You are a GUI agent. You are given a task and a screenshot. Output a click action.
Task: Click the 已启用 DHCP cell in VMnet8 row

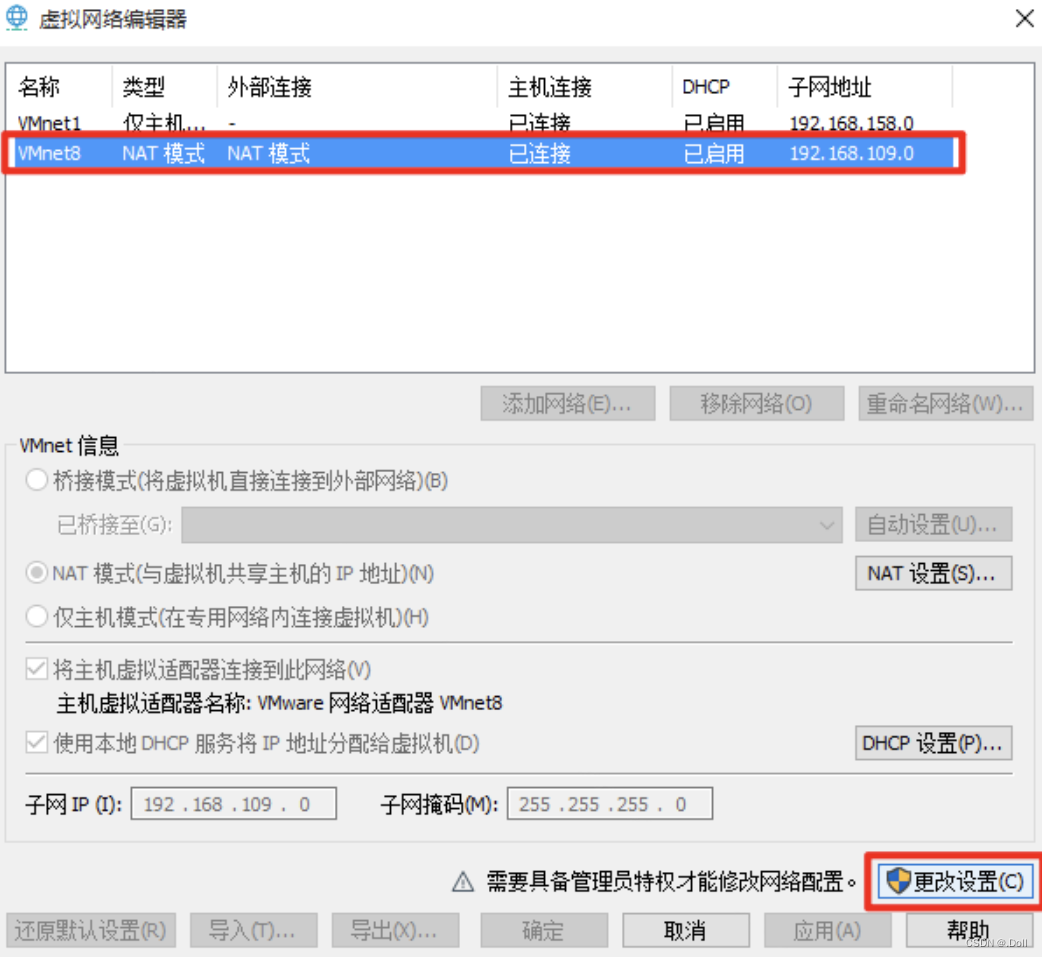click(x=714, y=154)
